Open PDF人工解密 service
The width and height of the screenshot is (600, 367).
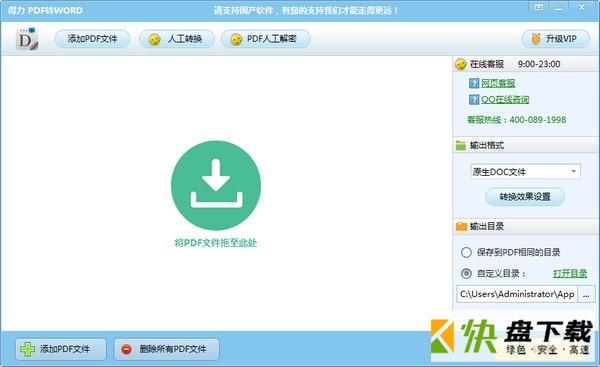click(x=266, y=39)
